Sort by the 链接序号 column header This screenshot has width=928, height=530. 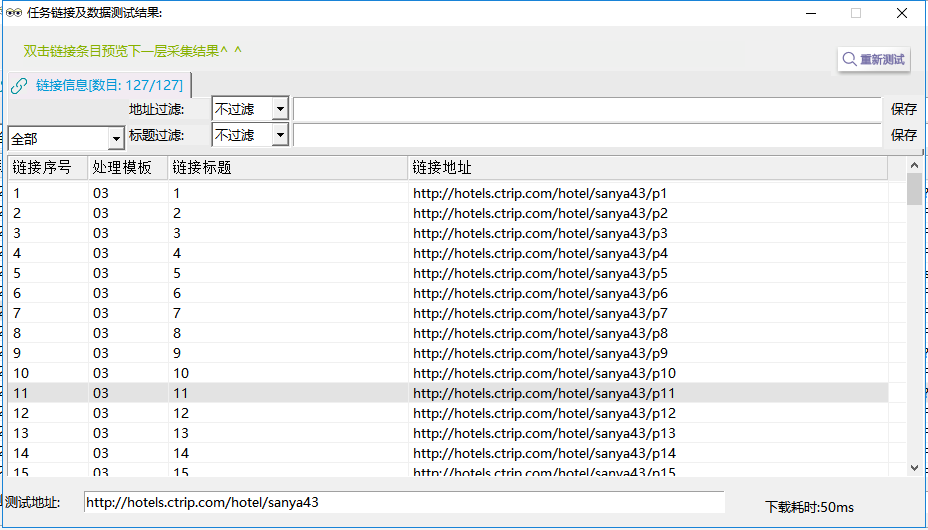[x=48, y=168]
